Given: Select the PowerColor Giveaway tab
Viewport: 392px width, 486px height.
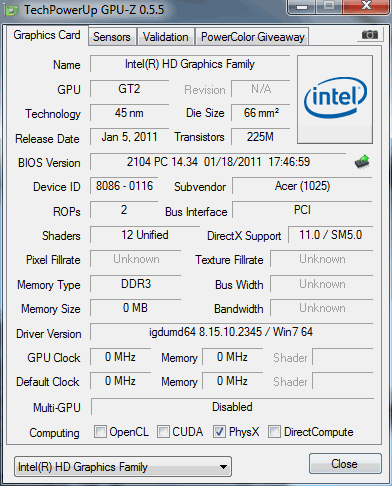Looking at the screenshot, I should (x=253, y=37).
